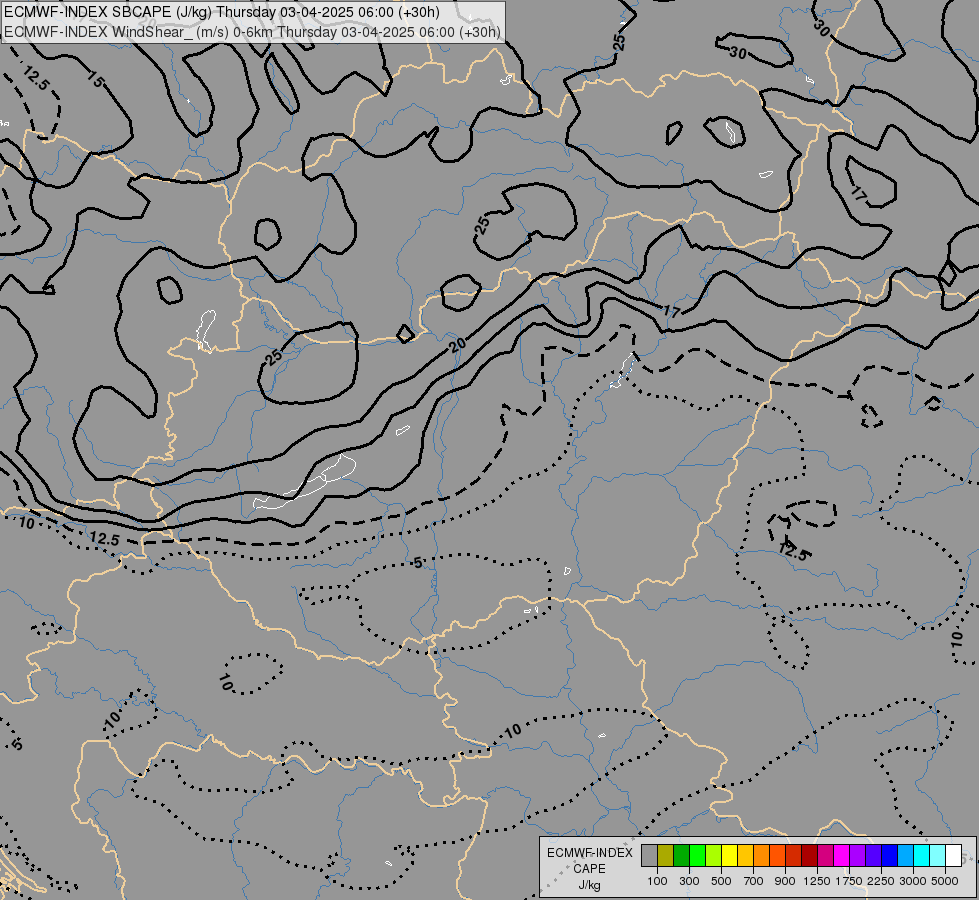Click the '900' legend value

[x=785, y=881]
